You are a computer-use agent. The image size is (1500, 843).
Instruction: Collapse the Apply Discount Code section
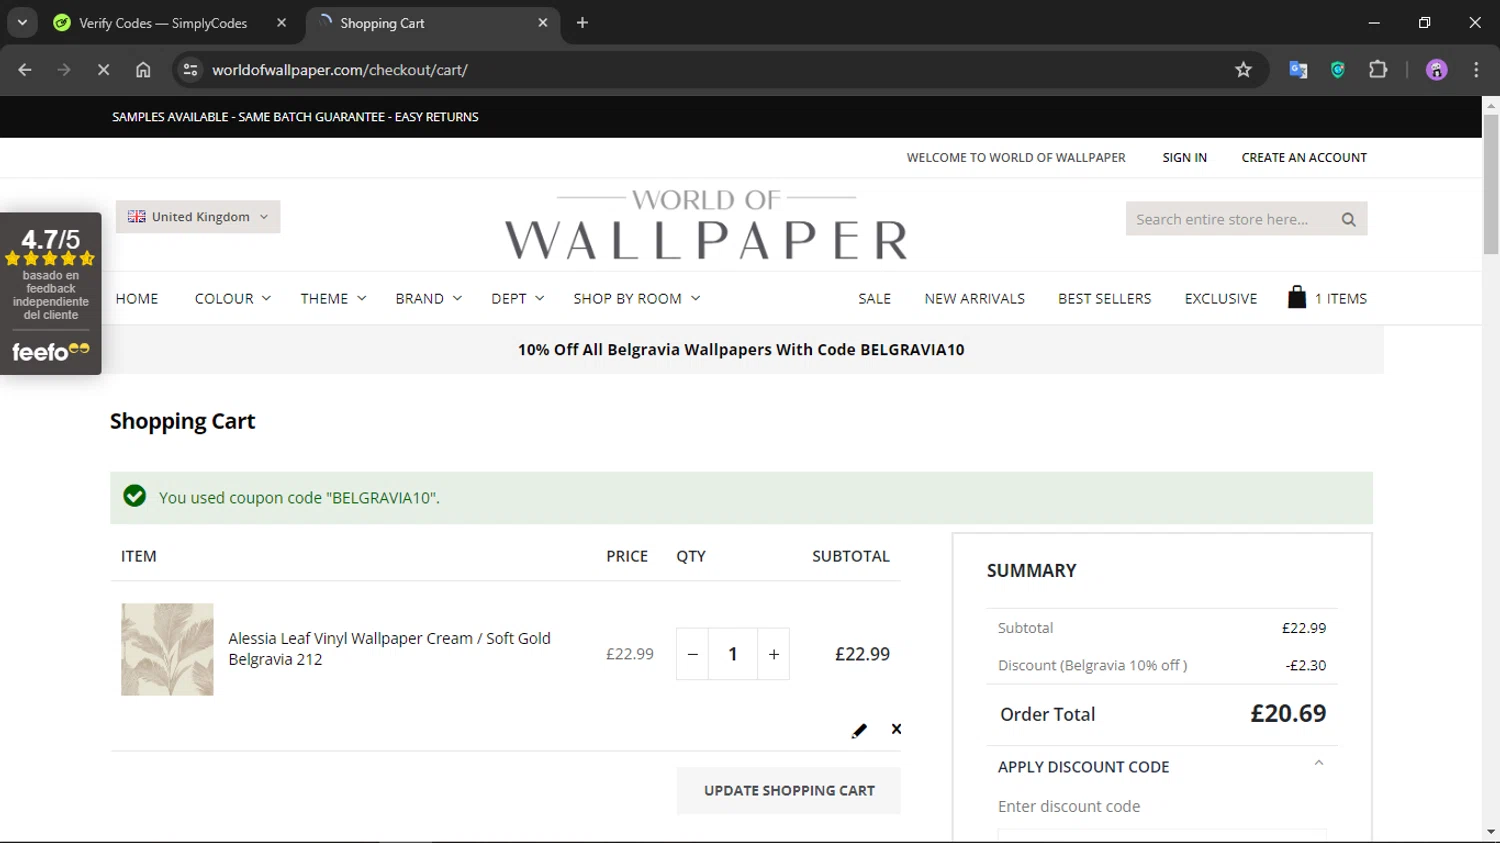click(1319, 764)
